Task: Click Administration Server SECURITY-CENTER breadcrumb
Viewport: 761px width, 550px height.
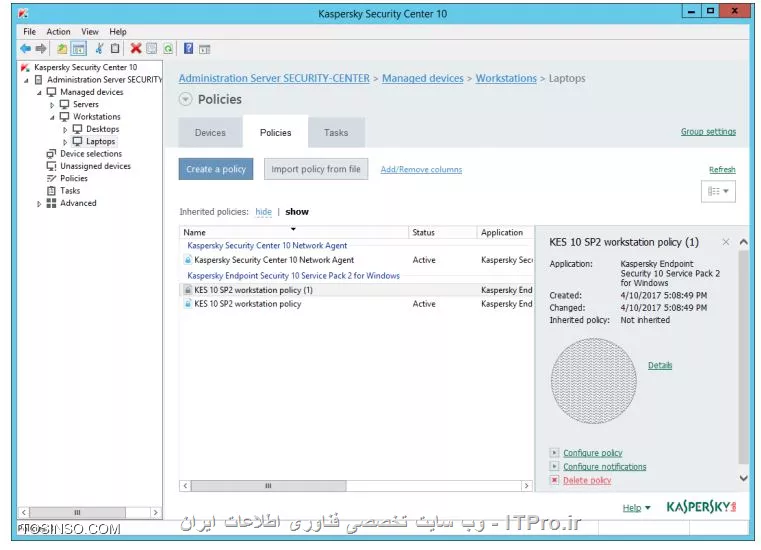Action: click(x=274, y=78)
